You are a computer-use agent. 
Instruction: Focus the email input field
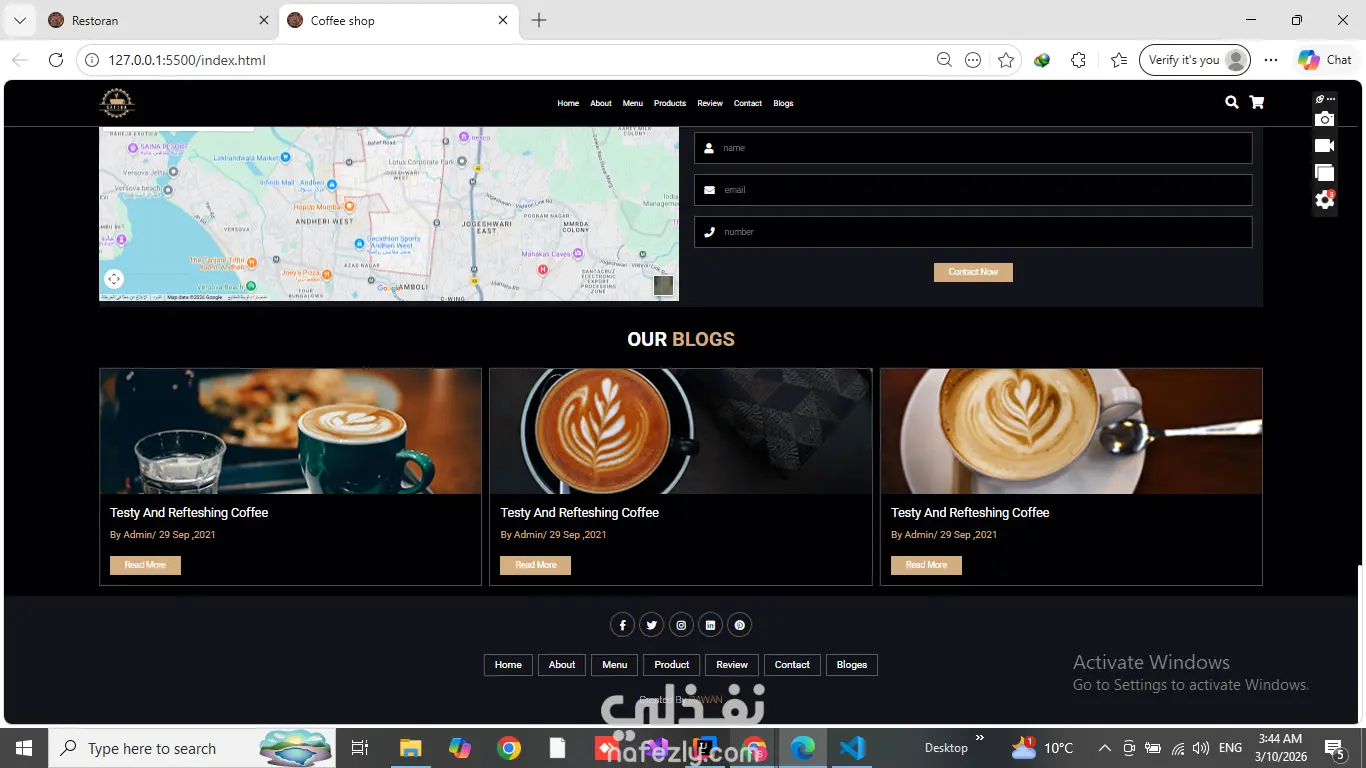coord(973,190)
